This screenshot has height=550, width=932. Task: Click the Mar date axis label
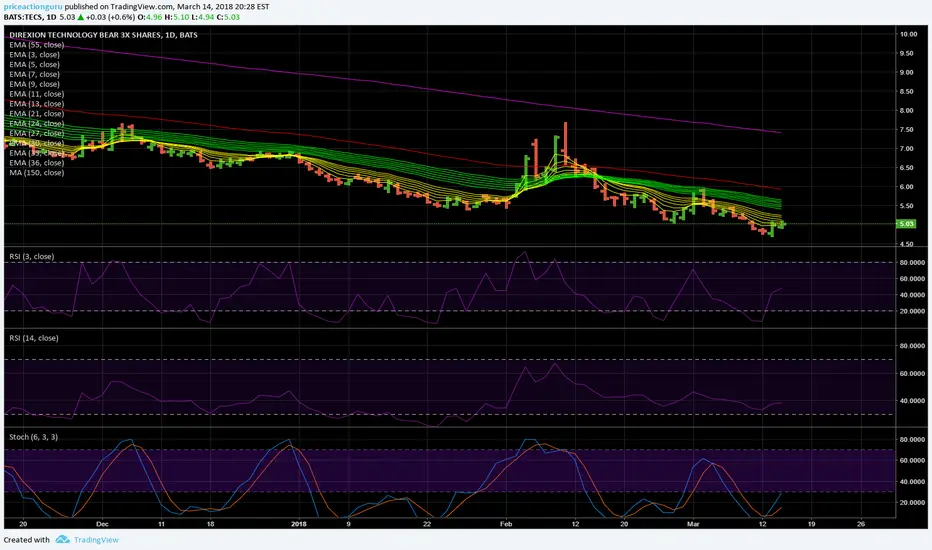click(693, 524)
